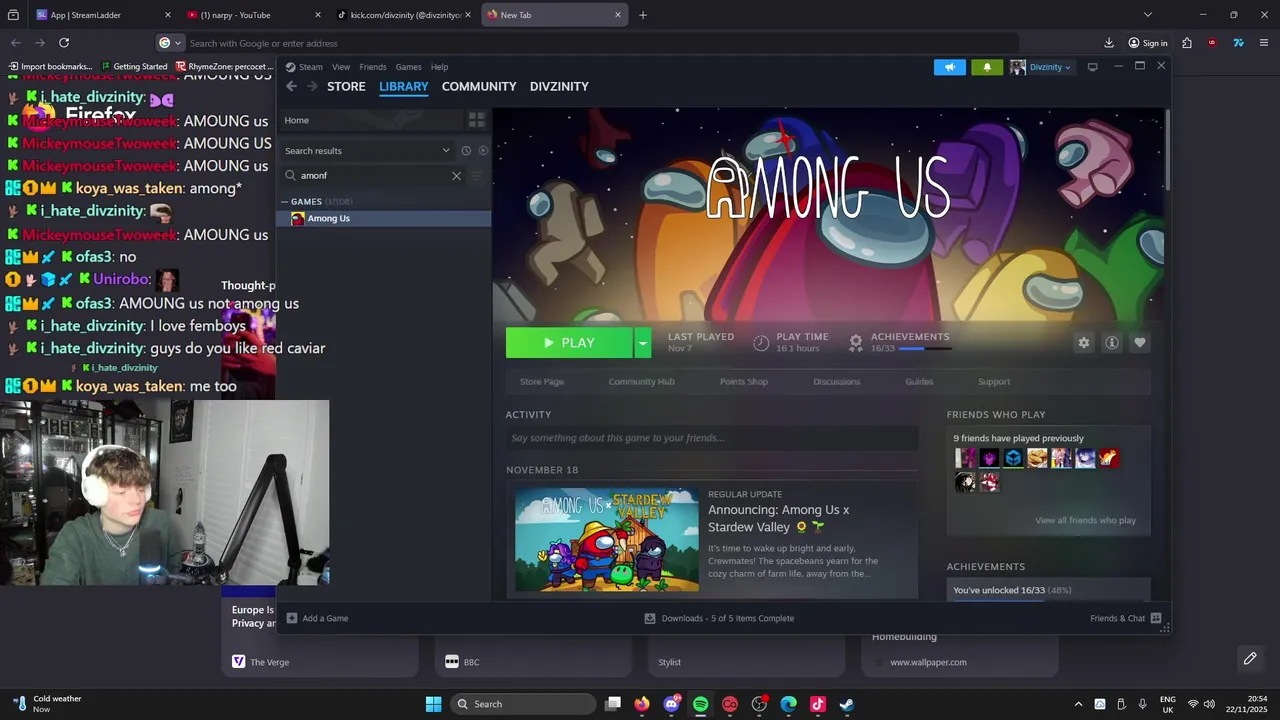Select Among Us in the games list
Viewport: 1280px width, 720px height.
(386, 218)
